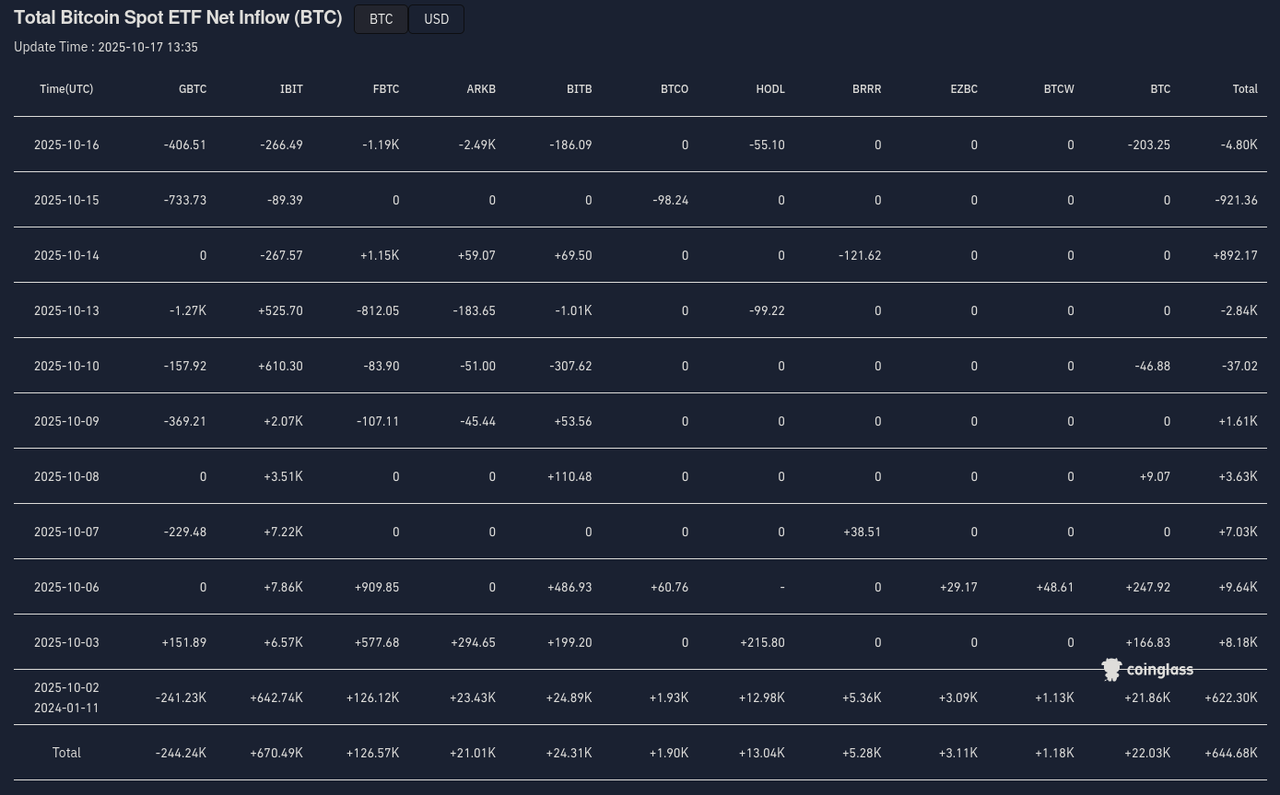This screenshot has width=1280, height=795.
Task: Click the total -921.36 for 2025-10-15
Action: pos(1236,200)
